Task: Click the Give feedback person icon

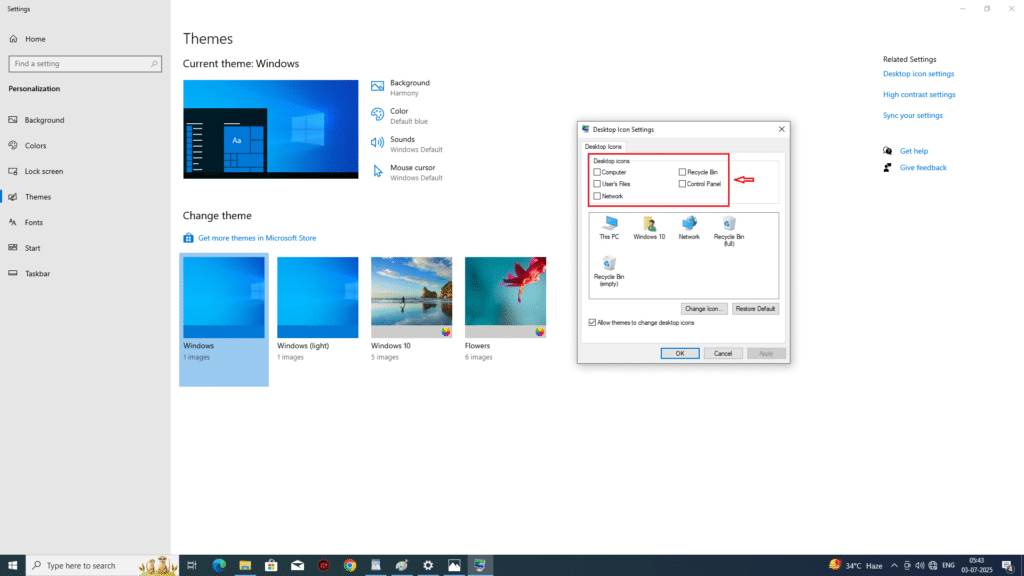Action: pyautogui.click(x=888, y=168)
